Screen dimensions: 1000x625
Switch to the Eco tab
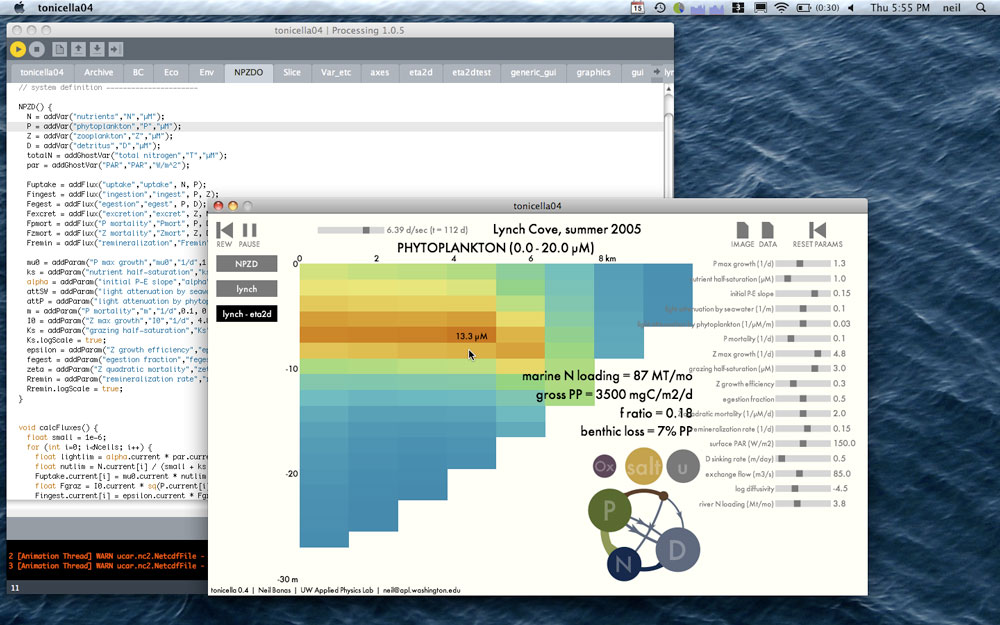171,73
